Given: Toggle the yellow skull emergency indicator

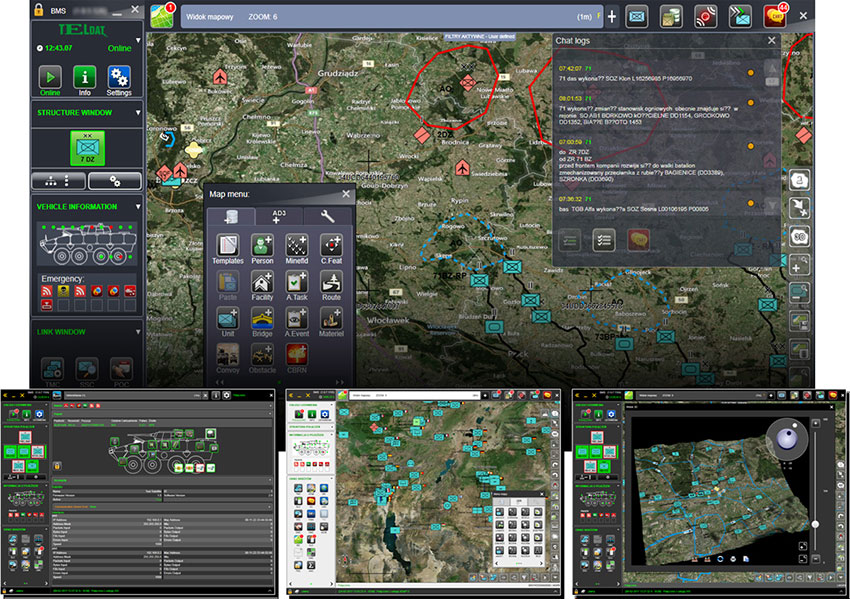Looking at the screenshot, I should tap(63, 291).
